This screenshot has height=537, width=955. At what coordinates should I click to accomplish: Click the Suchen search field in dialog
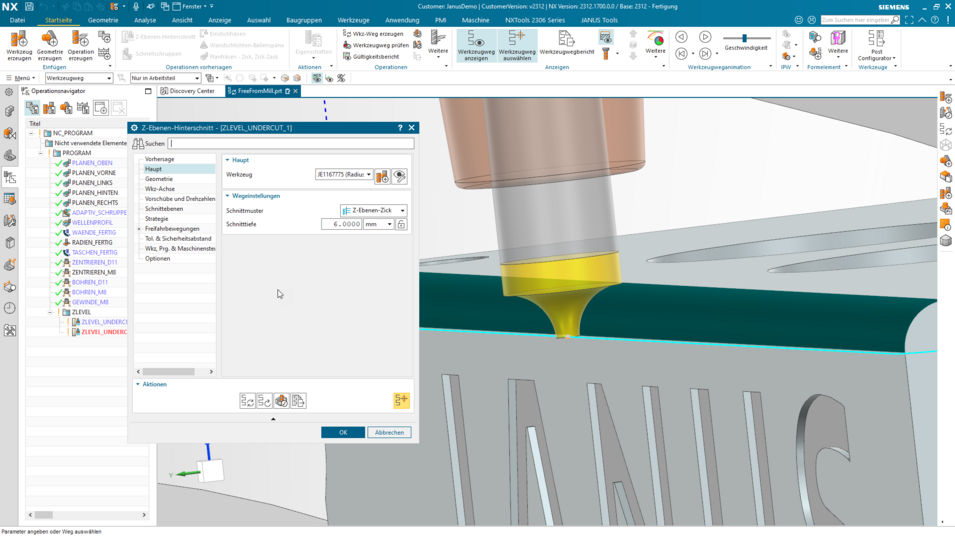coord(292,144)
